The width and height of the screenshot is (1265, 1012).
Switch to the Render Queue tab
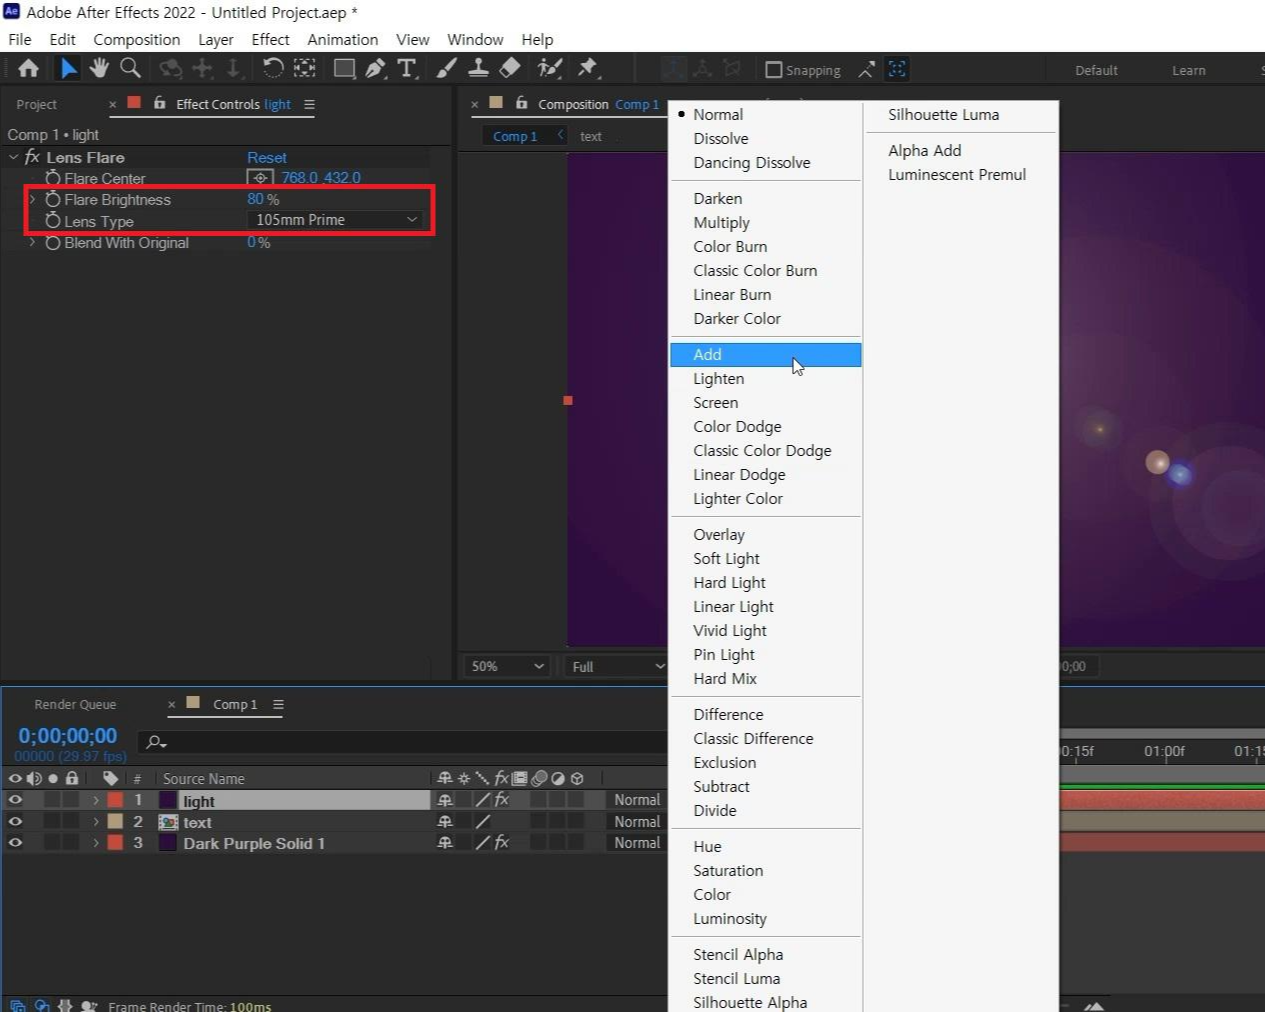(75, 704)
